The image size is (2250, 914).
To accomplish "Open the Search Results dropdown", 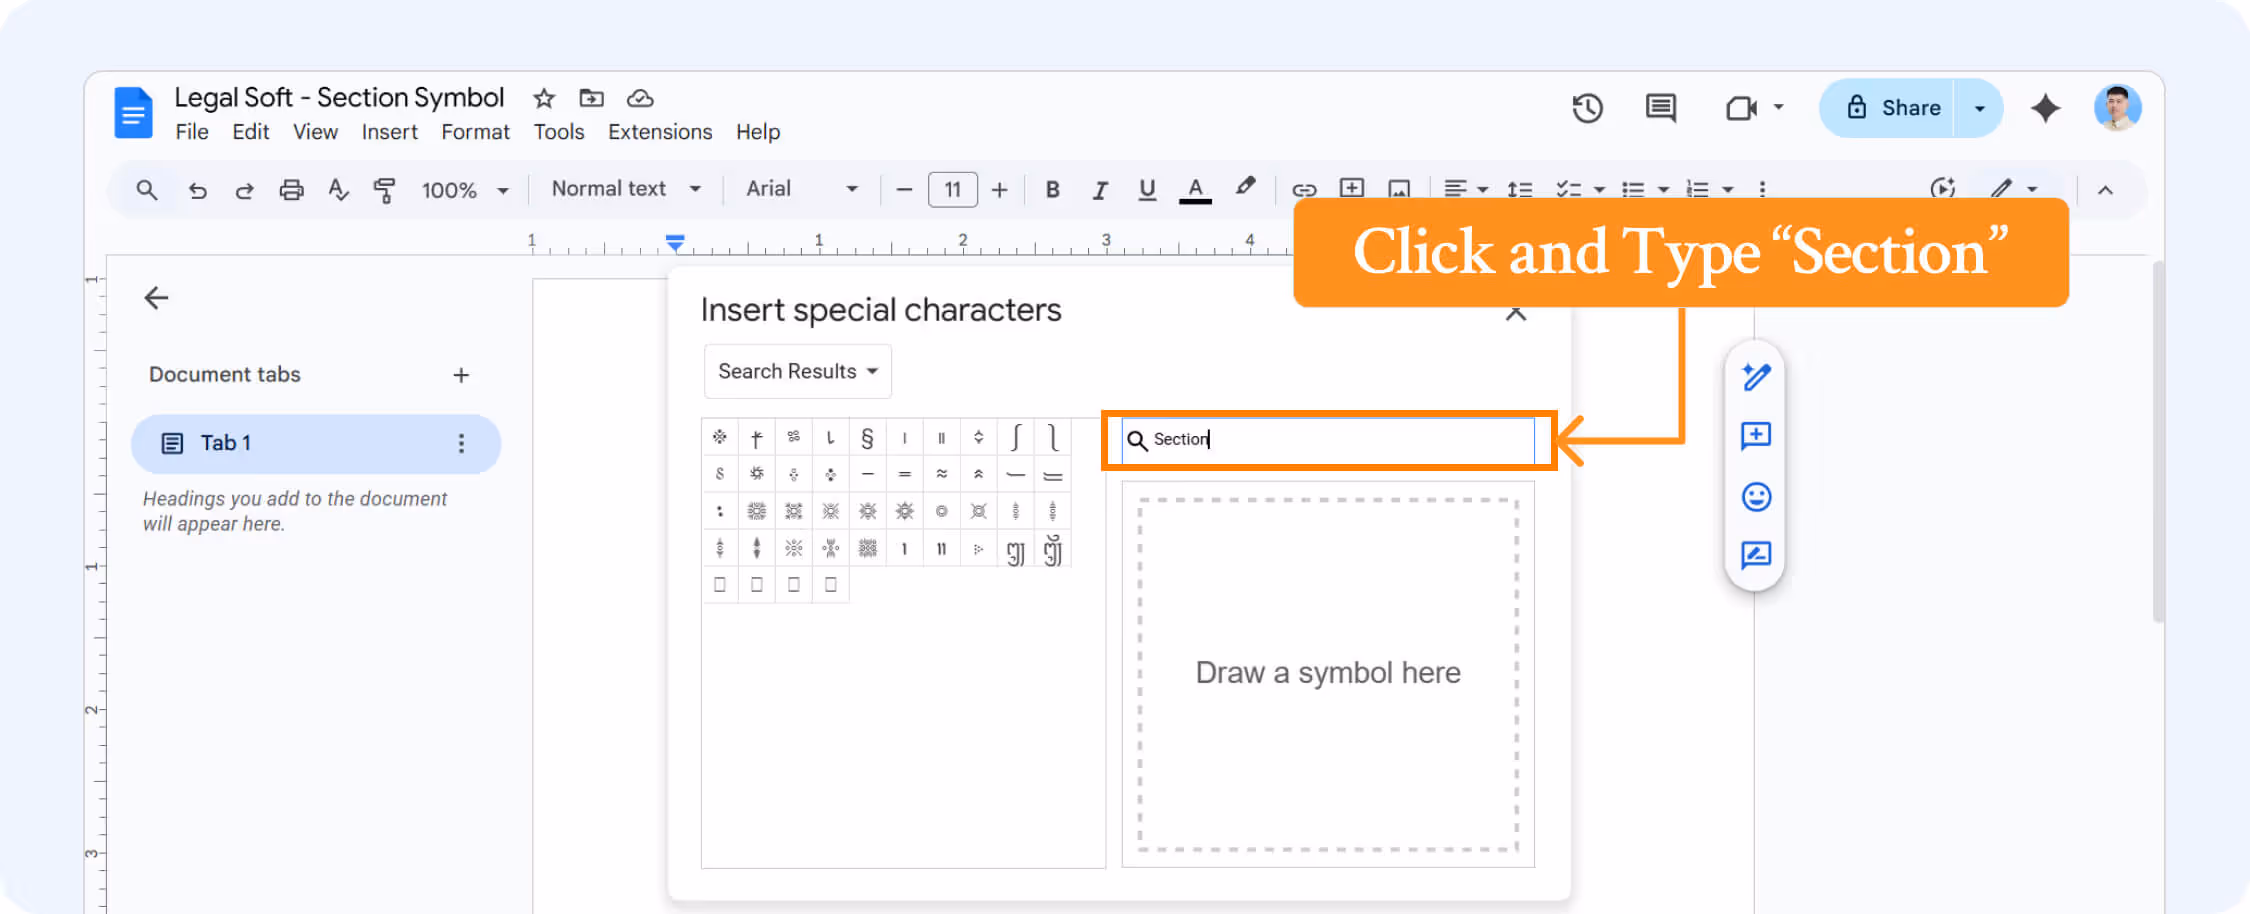I will coord(796,371).
